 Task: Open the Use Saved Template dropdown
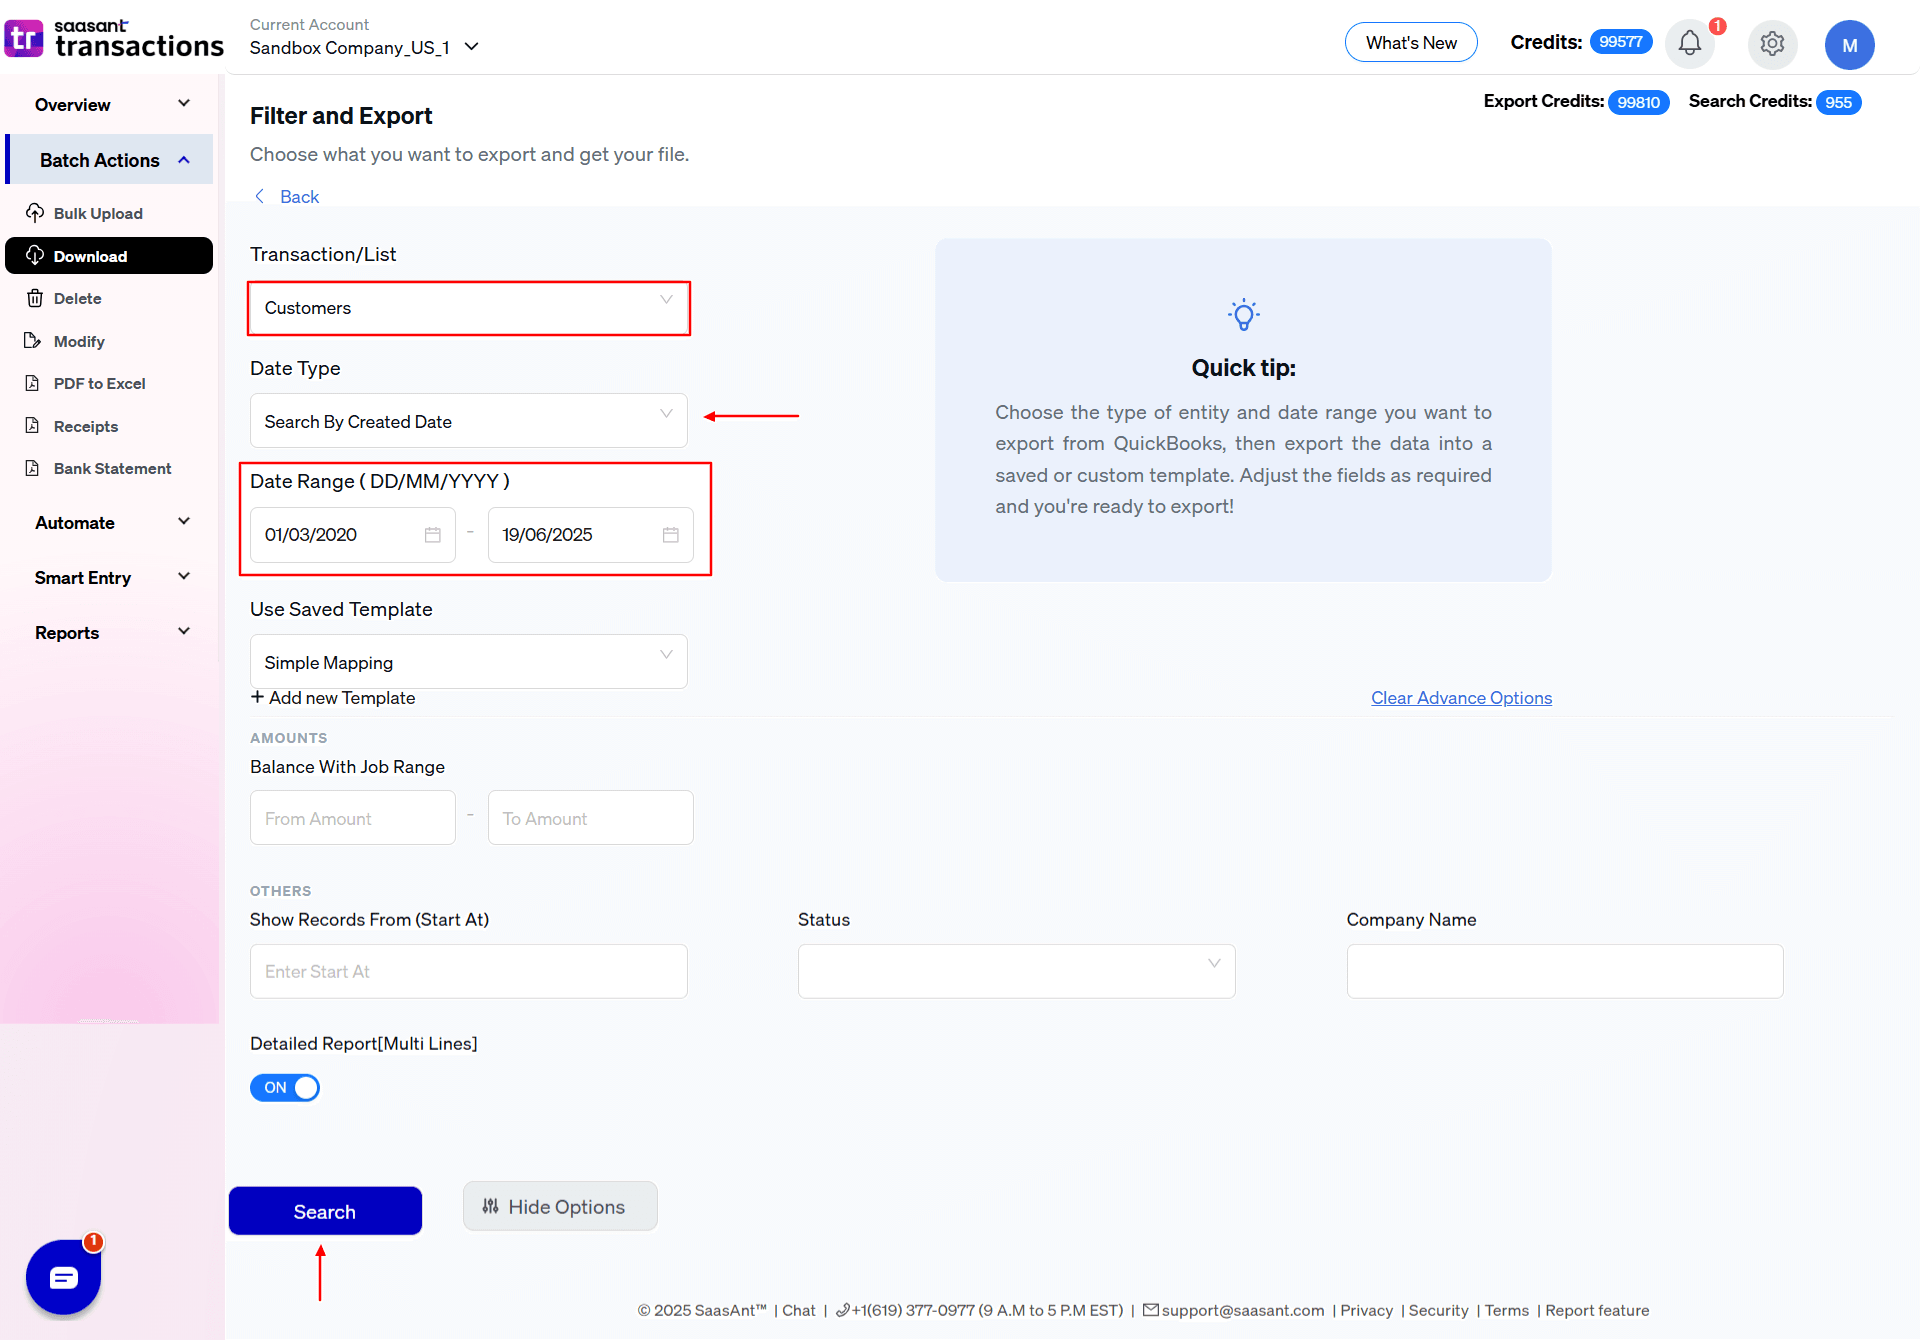click(469, 662)
